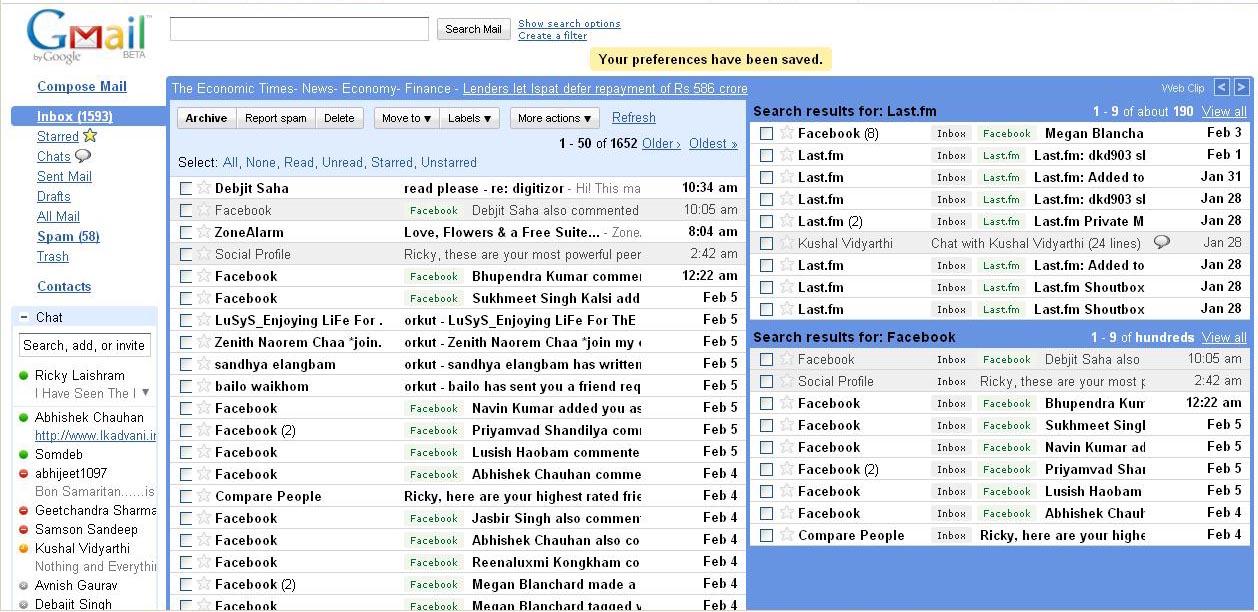The width and height of the screenshot is (1258, 612).
Task: Collapse the Chat panel
Action: pyautogui.click(x=23, y=317)
